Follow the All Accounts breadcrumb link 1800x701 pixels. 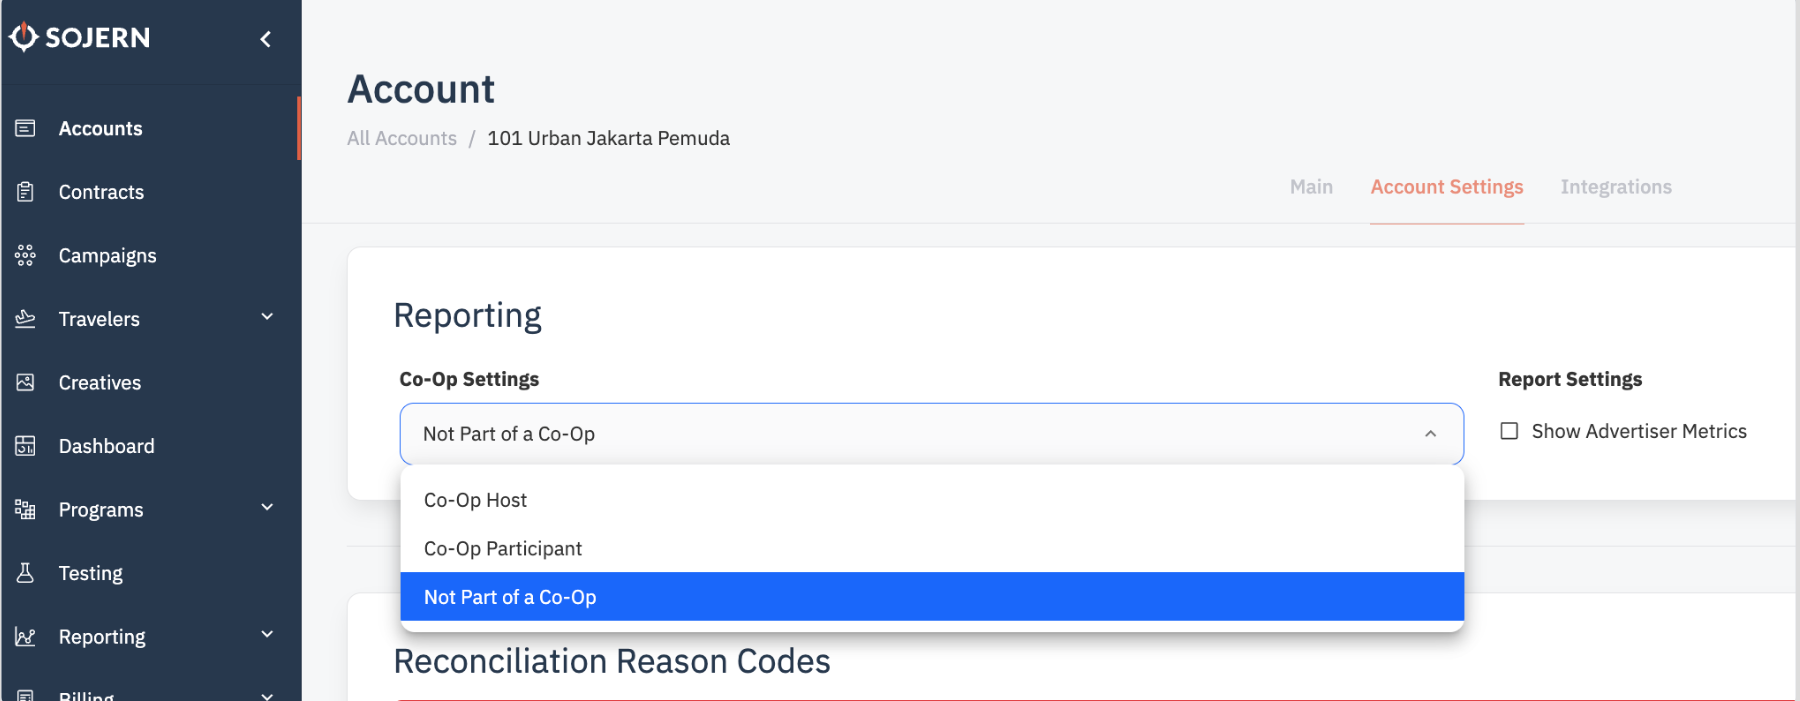tap(401, 138)
